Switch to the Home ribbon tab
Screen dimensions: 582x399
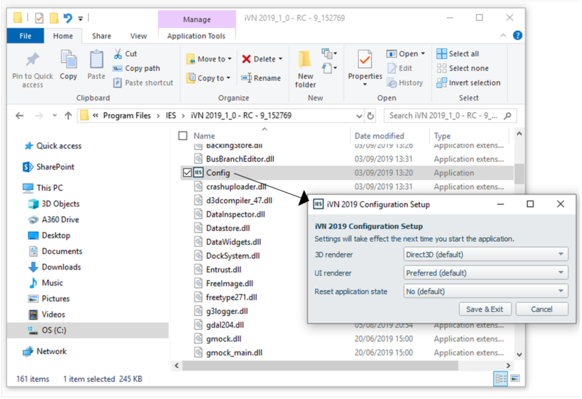(x=63, y=36)
